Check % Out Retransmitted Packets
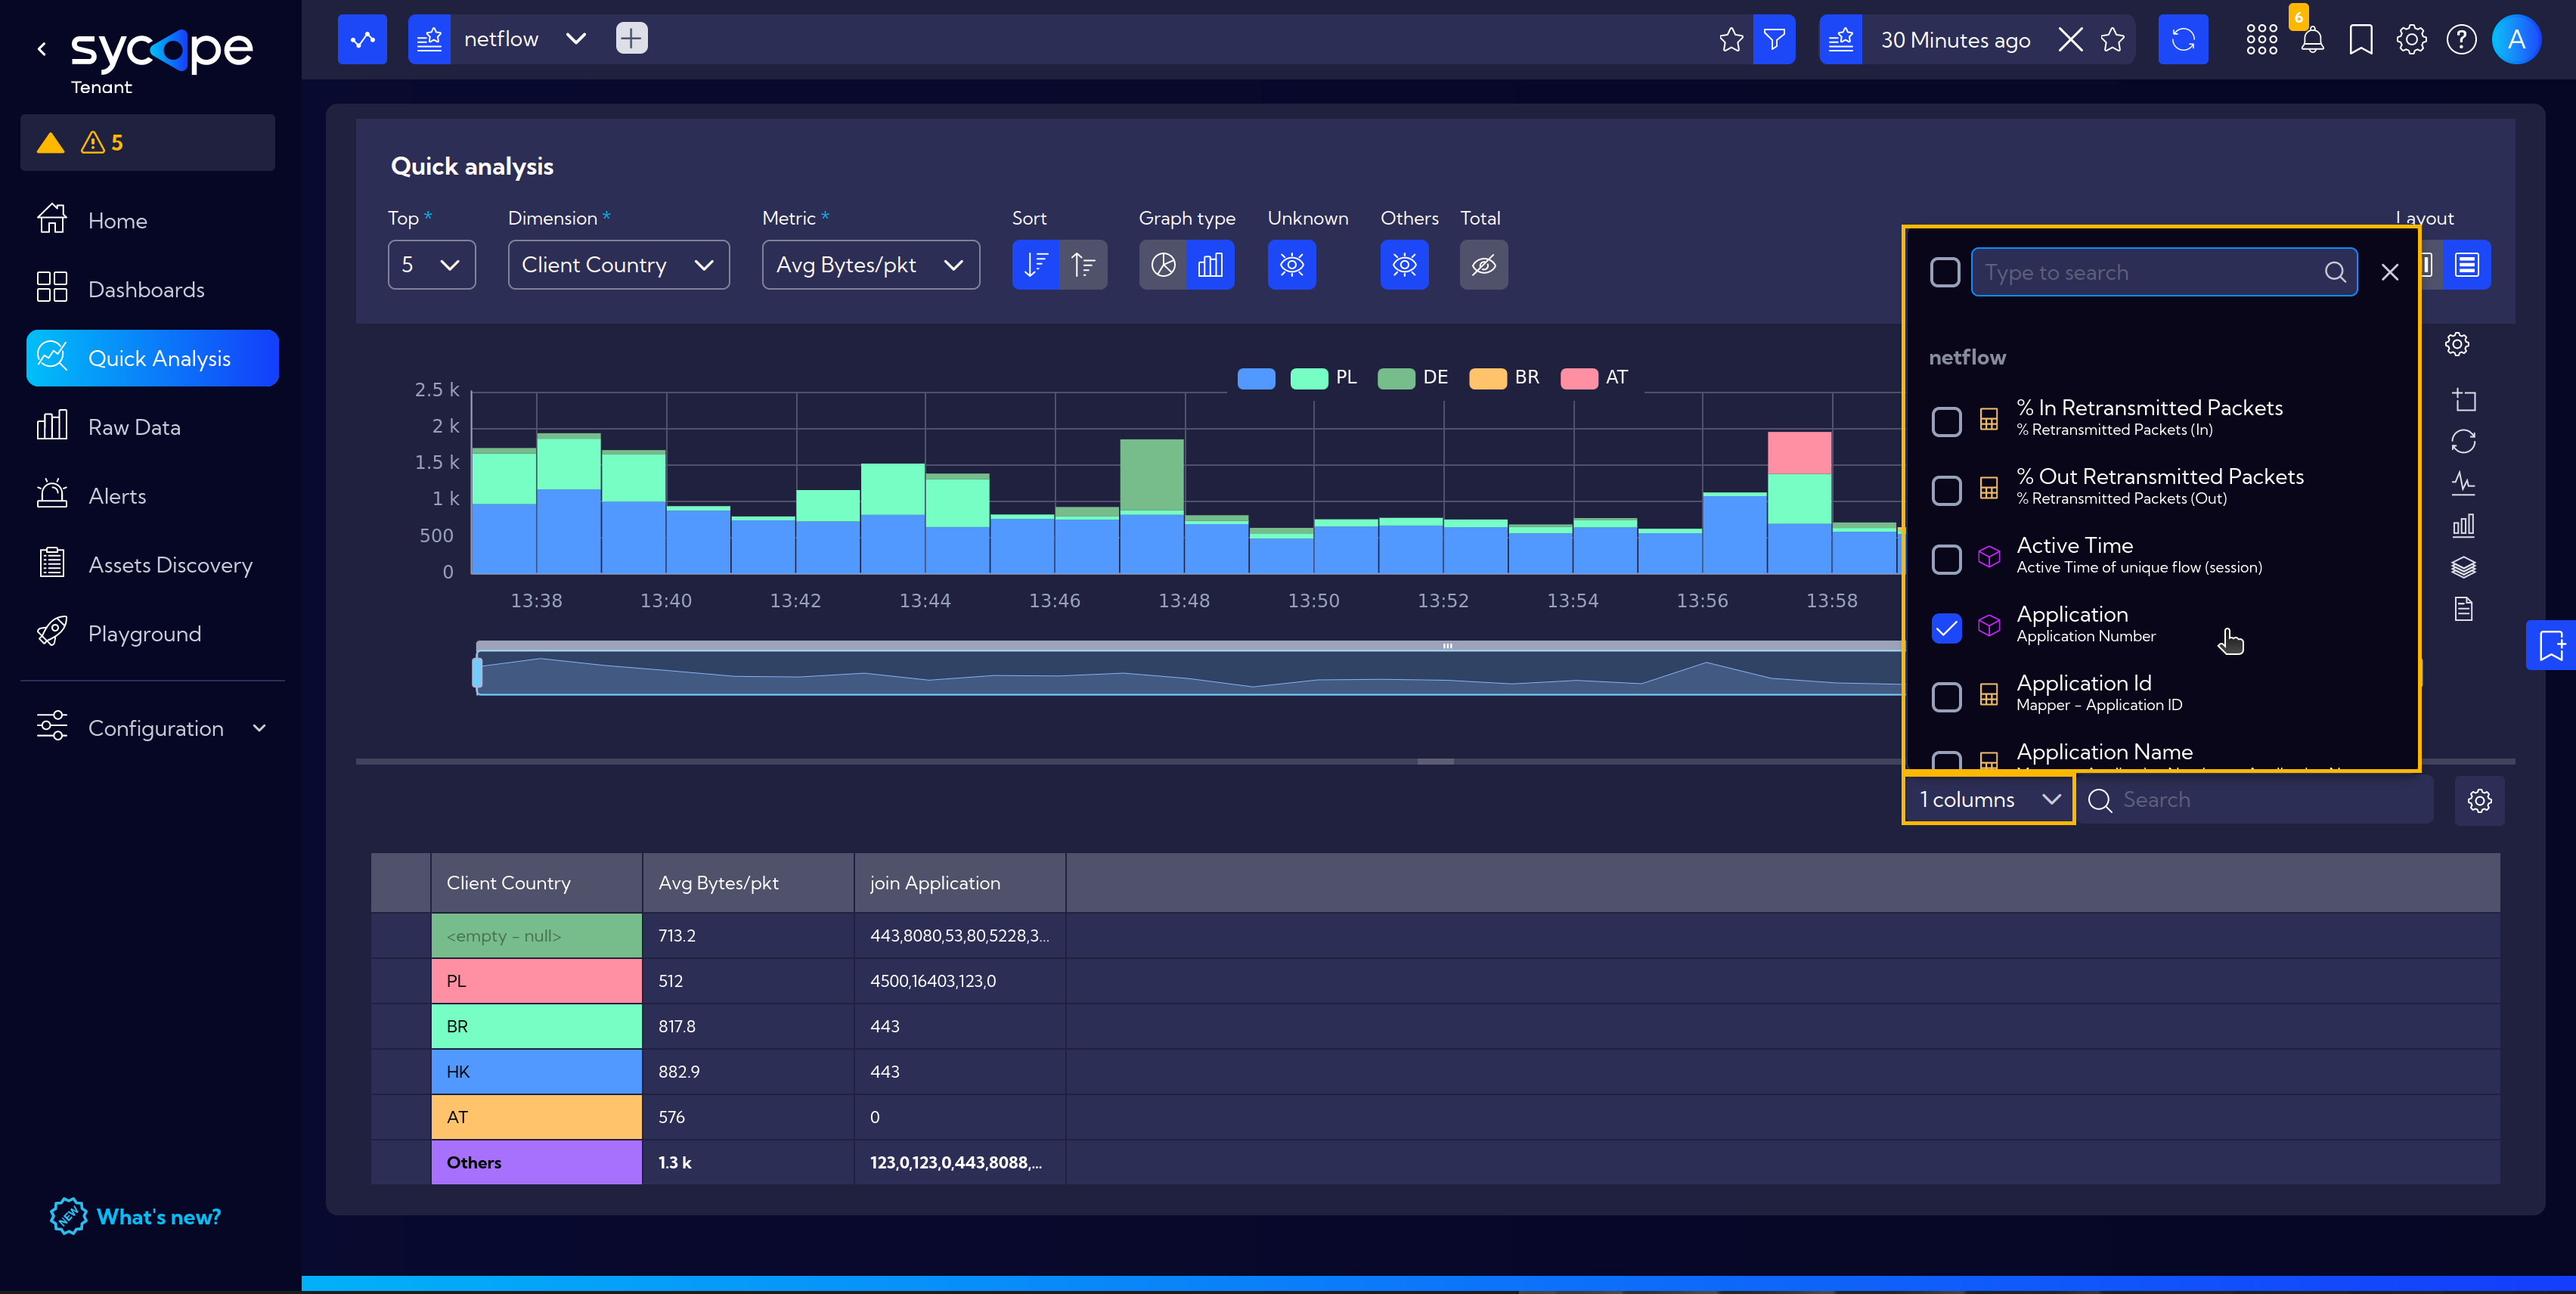The height and width of the screenshot is (1294, 2576). point(1946,490)
